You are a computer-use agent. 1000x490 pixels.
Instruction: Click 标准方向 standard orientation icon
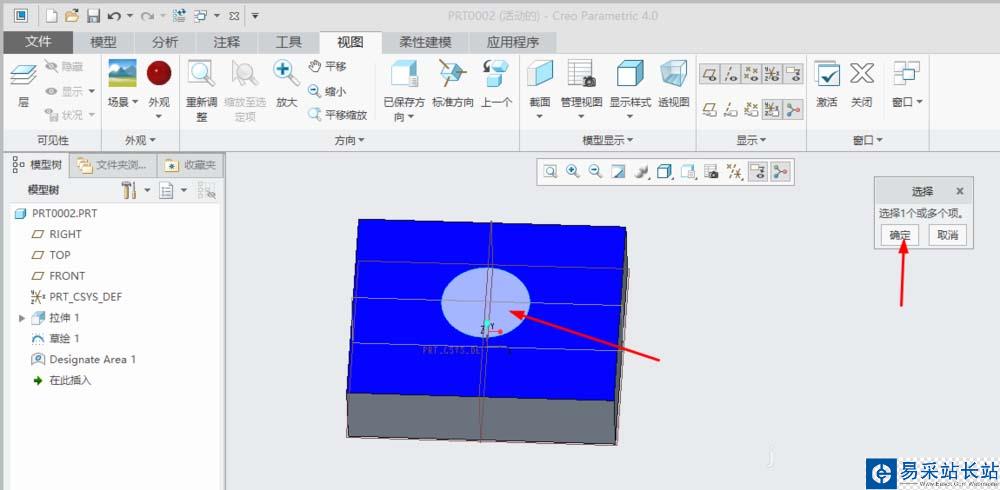pos(453,73)
